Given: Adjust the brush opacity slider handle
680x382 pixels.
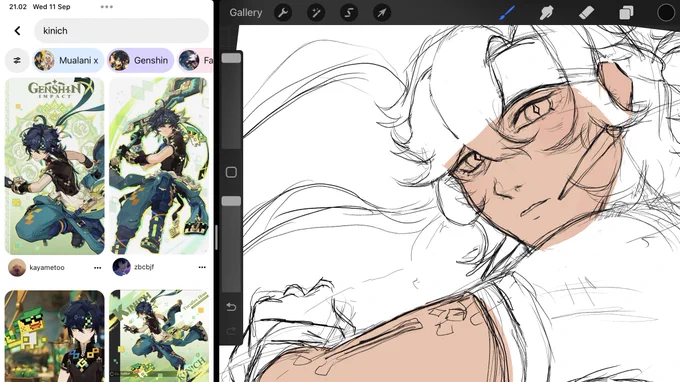Looking at the screenshot, I should pos(231,201).
